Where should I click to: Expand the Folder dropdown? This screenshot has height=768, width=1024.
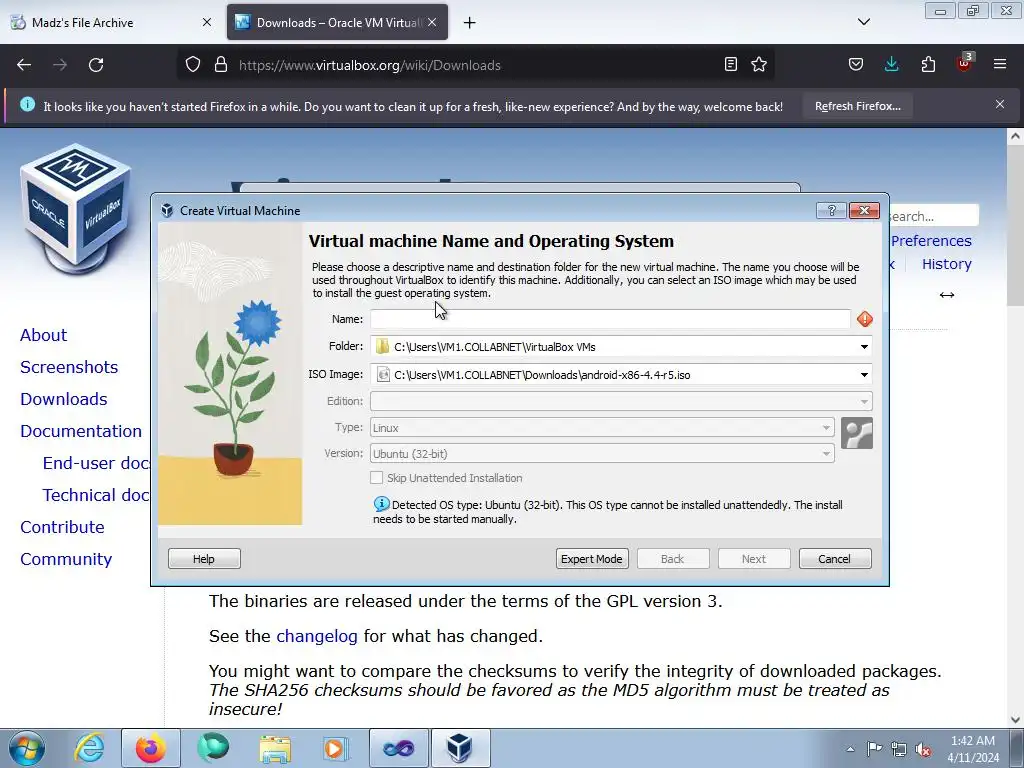(x=864, y=347)
